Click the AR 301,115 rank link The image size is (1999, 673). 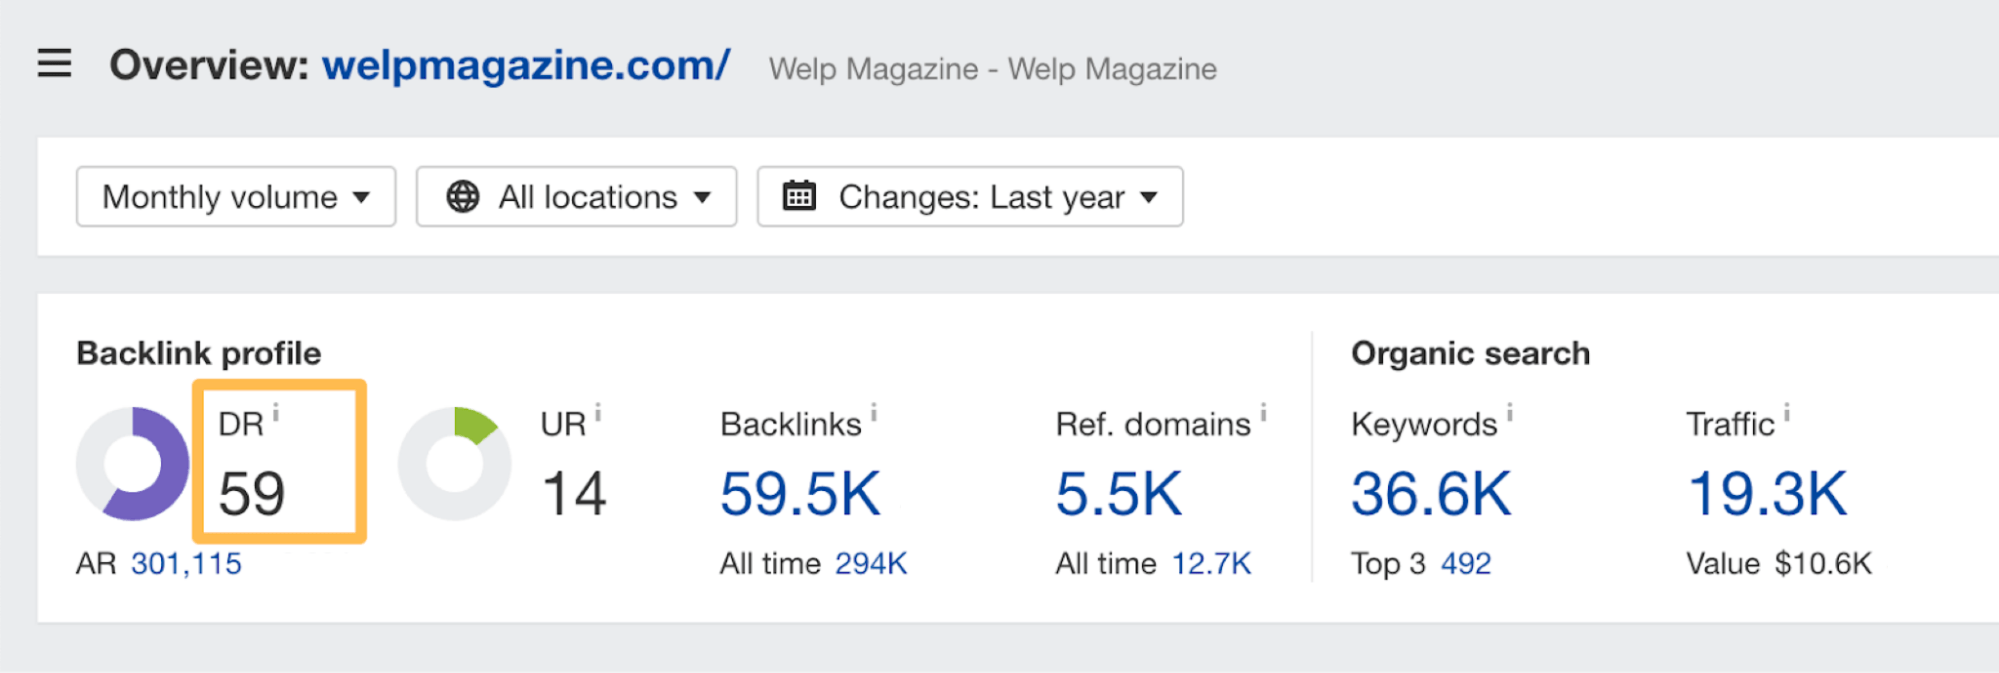(x=186, y=562)
